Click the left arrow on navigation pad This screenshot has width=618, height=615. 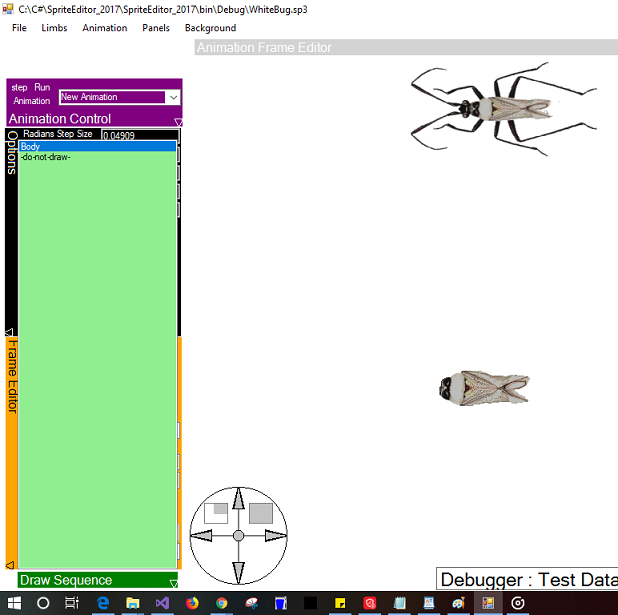[201, 535]
